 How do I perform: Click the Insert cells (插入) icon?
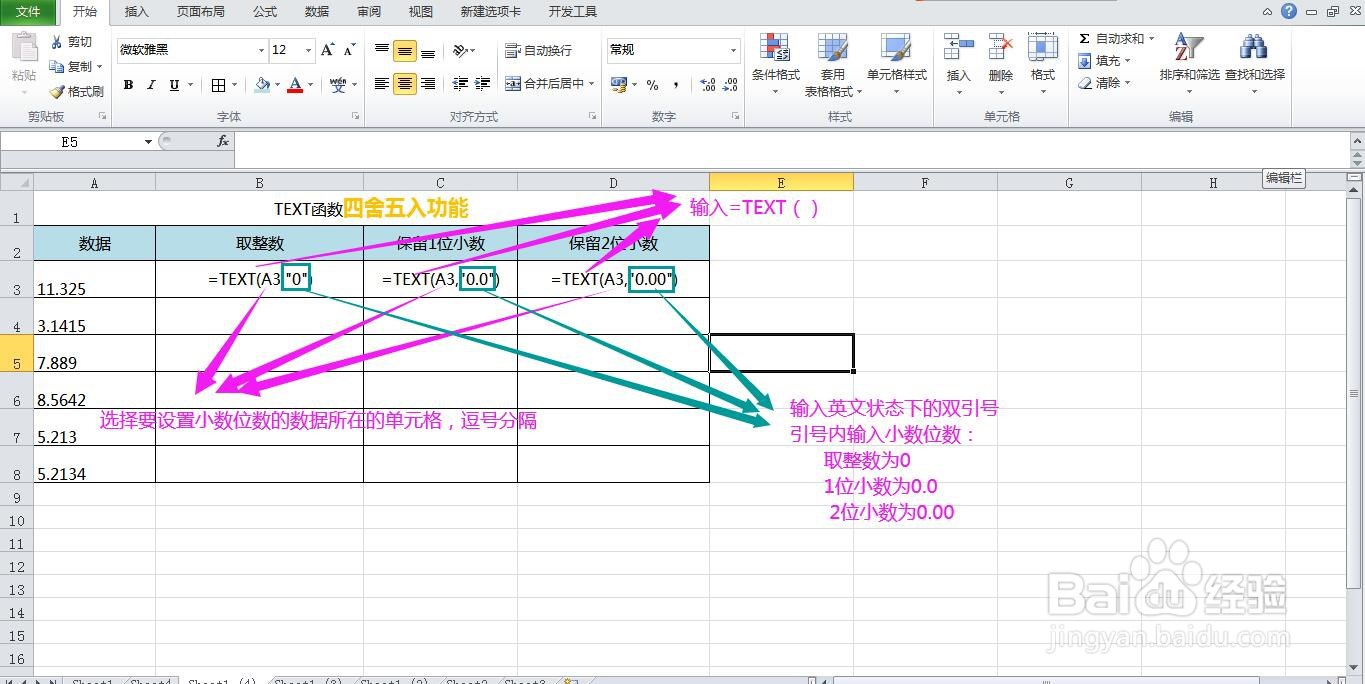[958, 47]
